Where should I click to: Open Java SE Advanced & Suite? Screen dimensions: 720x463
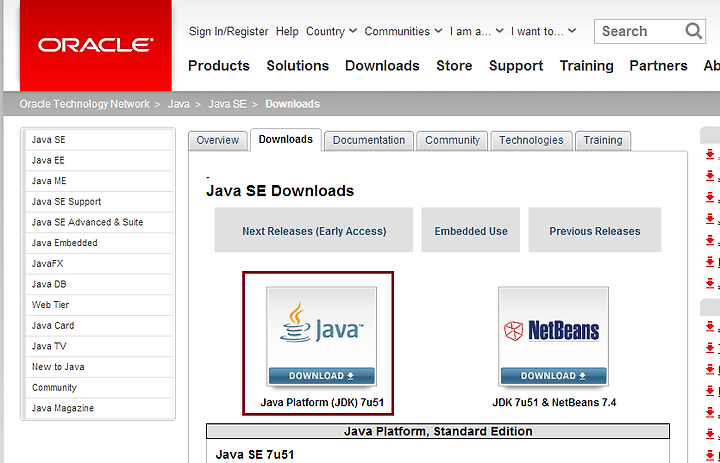[98, 222]
